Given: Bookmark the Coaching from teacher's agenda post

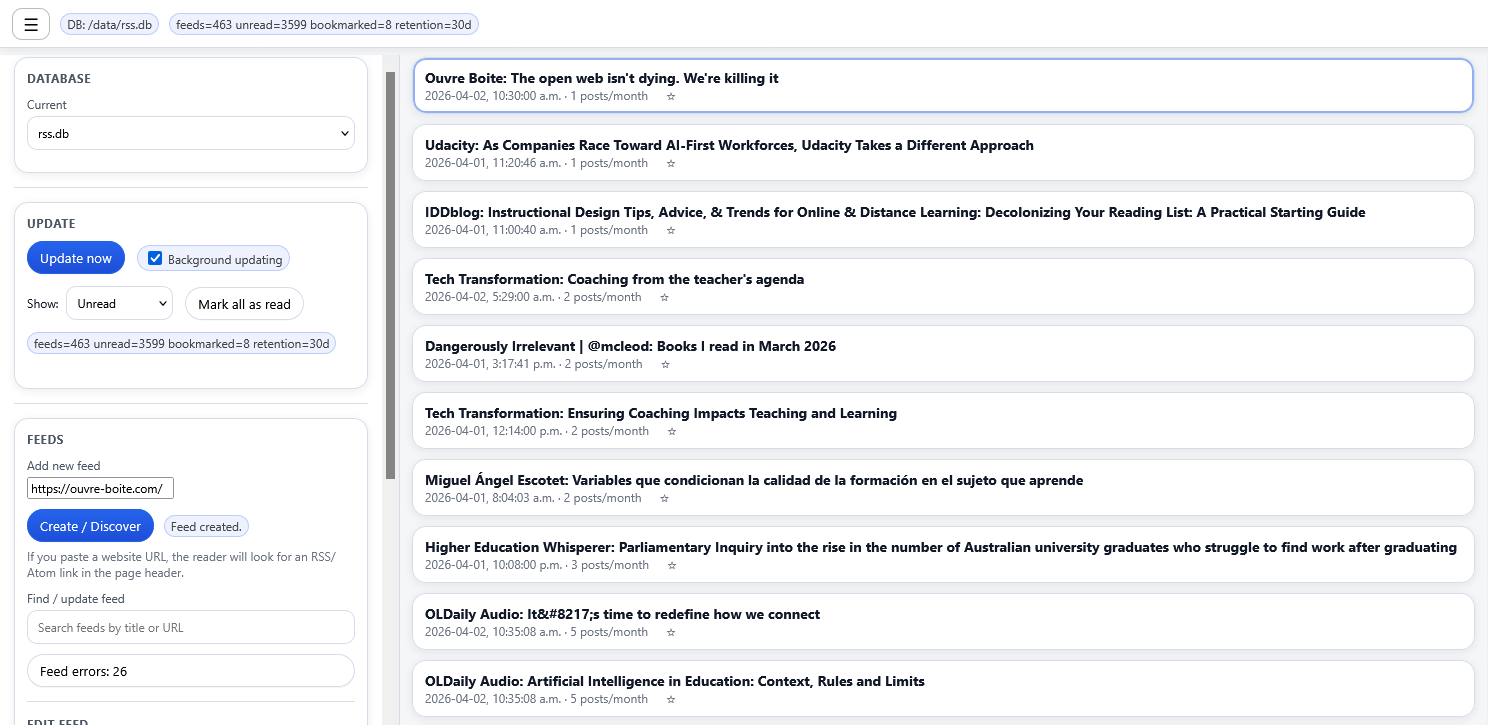Looking at the screenshot, I should [664, 298].
